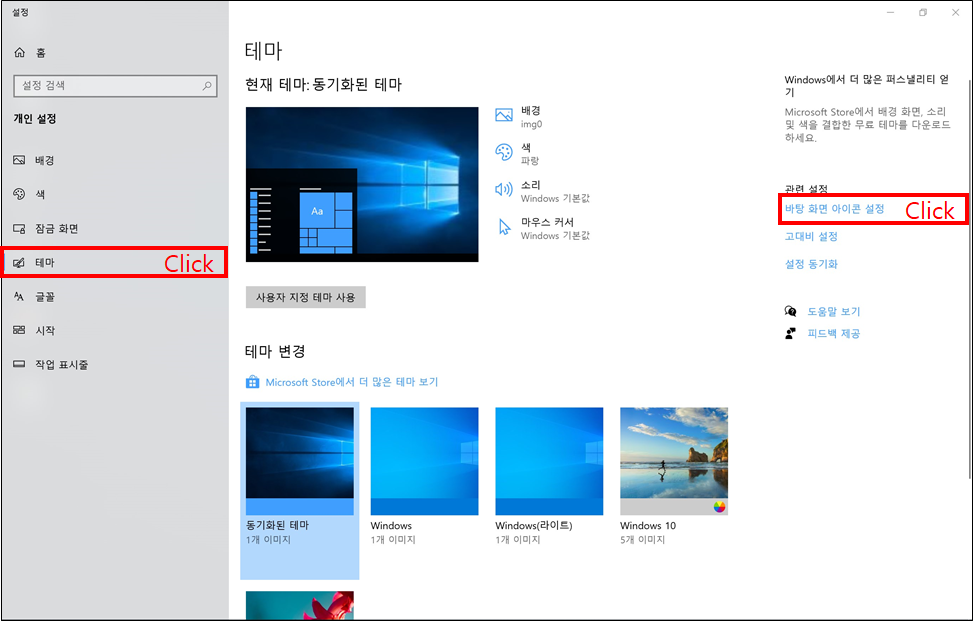Go to 홈 settings page

click(114, 53)
